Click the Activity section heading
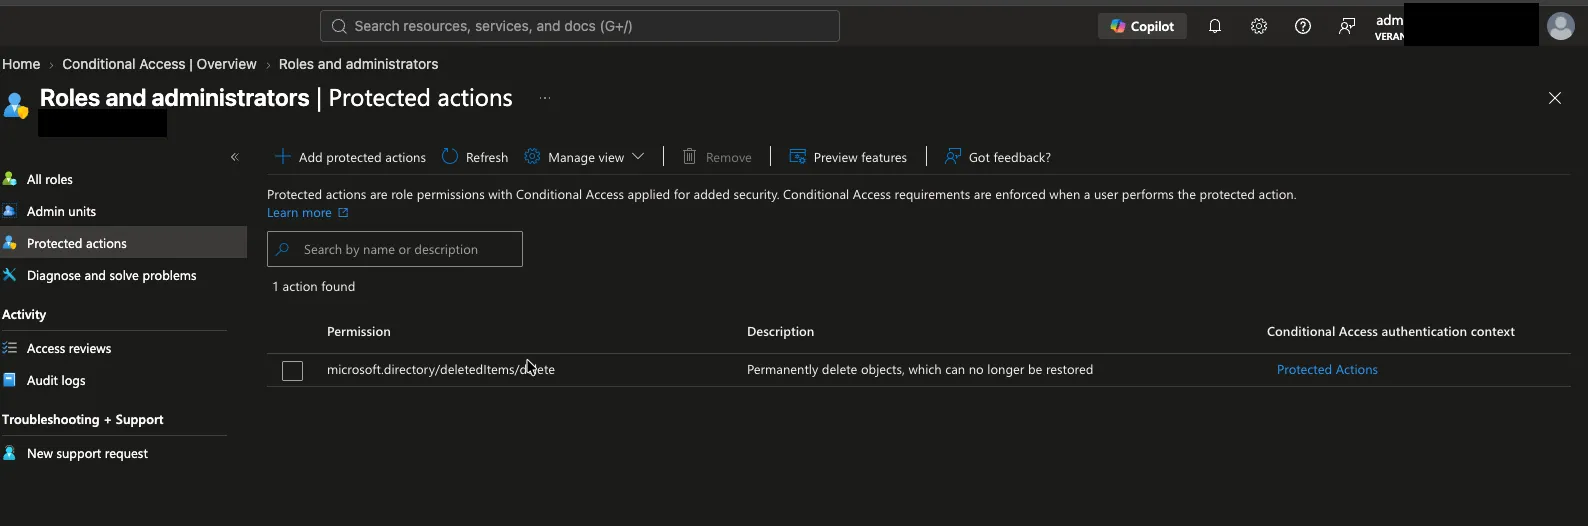The width and height of the screenshot is (1588, 526). (24, 314)
